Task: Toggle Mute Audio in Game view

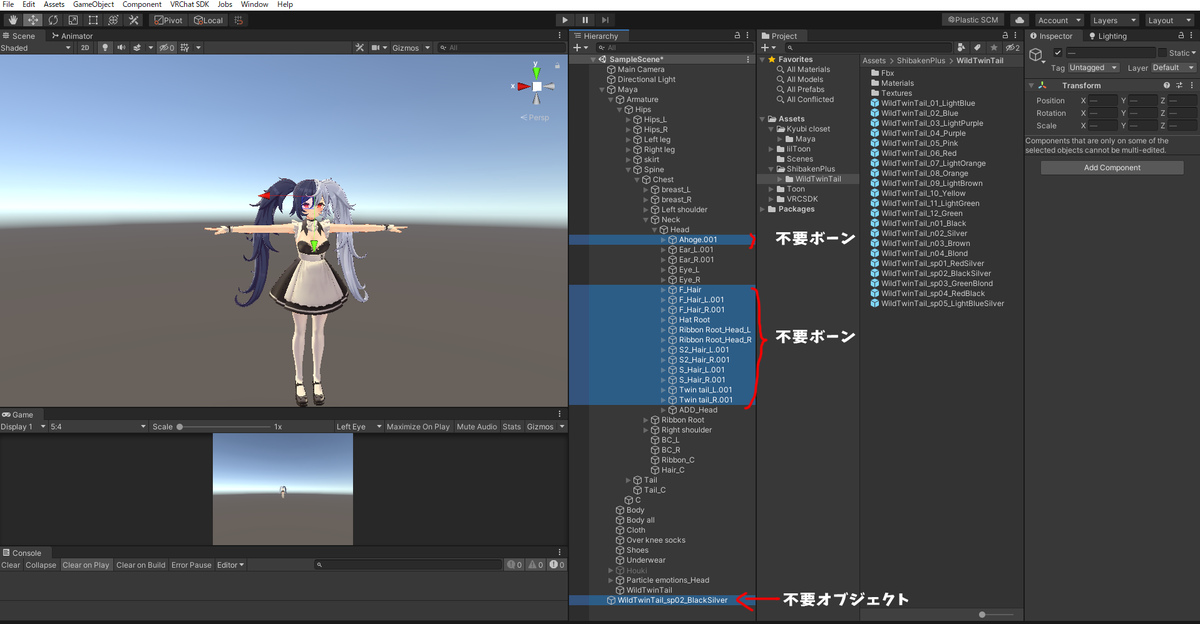Action: click(477, 427)
